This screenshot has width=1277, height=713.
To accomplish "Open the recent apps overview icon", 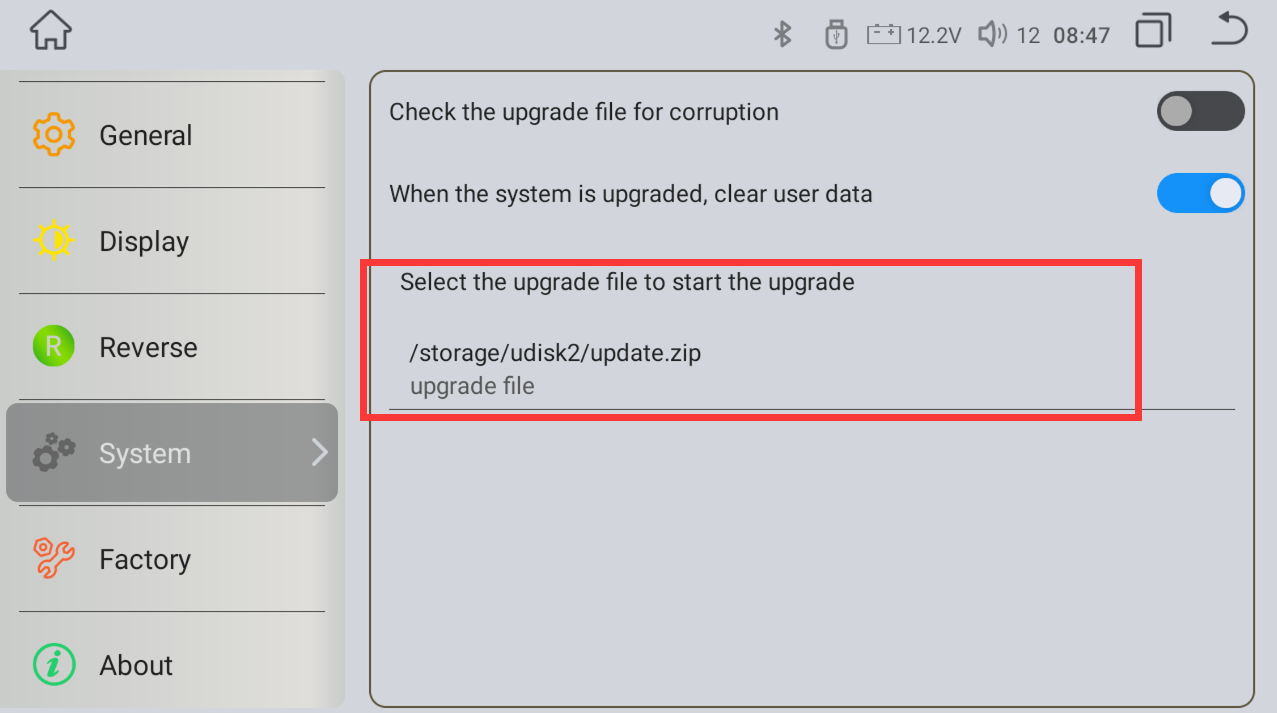I will [1153, 31].
